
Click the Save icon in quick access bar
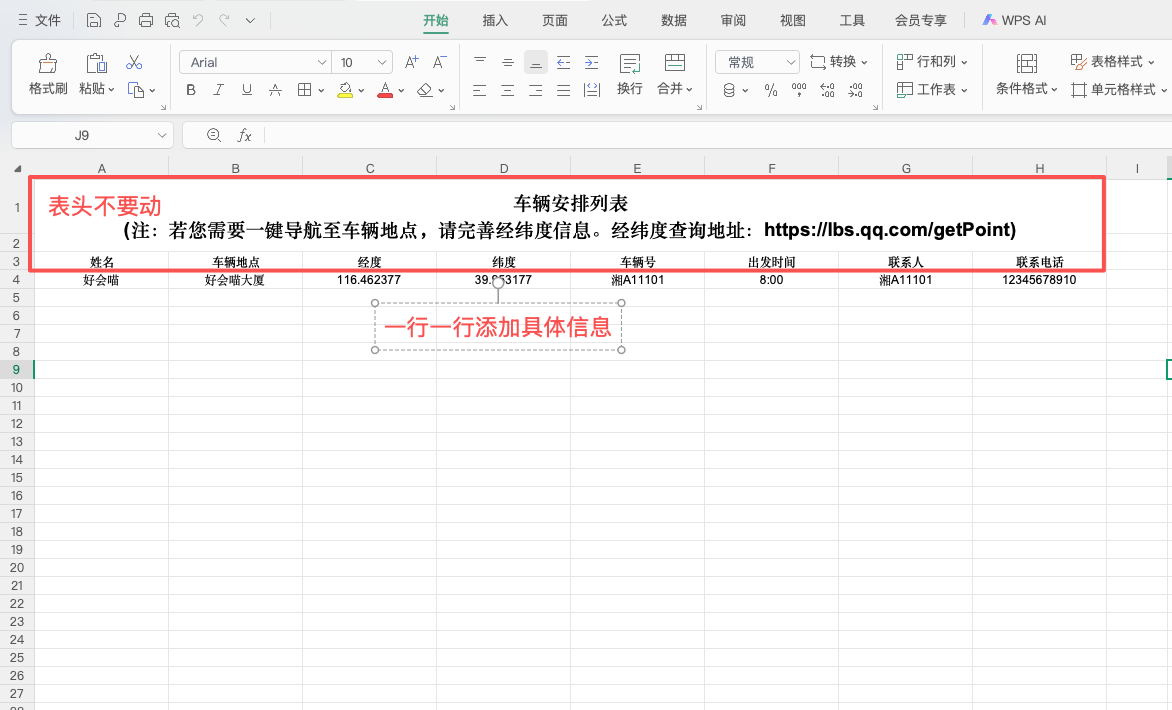[93, 20]
